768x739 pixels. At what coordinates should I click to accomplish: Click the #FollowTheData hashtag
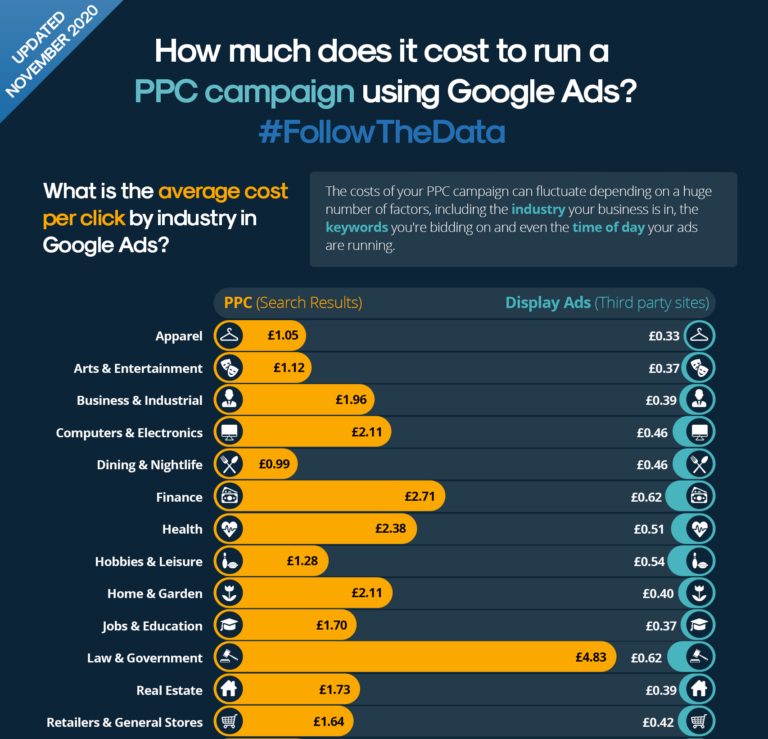coord(382,132)
